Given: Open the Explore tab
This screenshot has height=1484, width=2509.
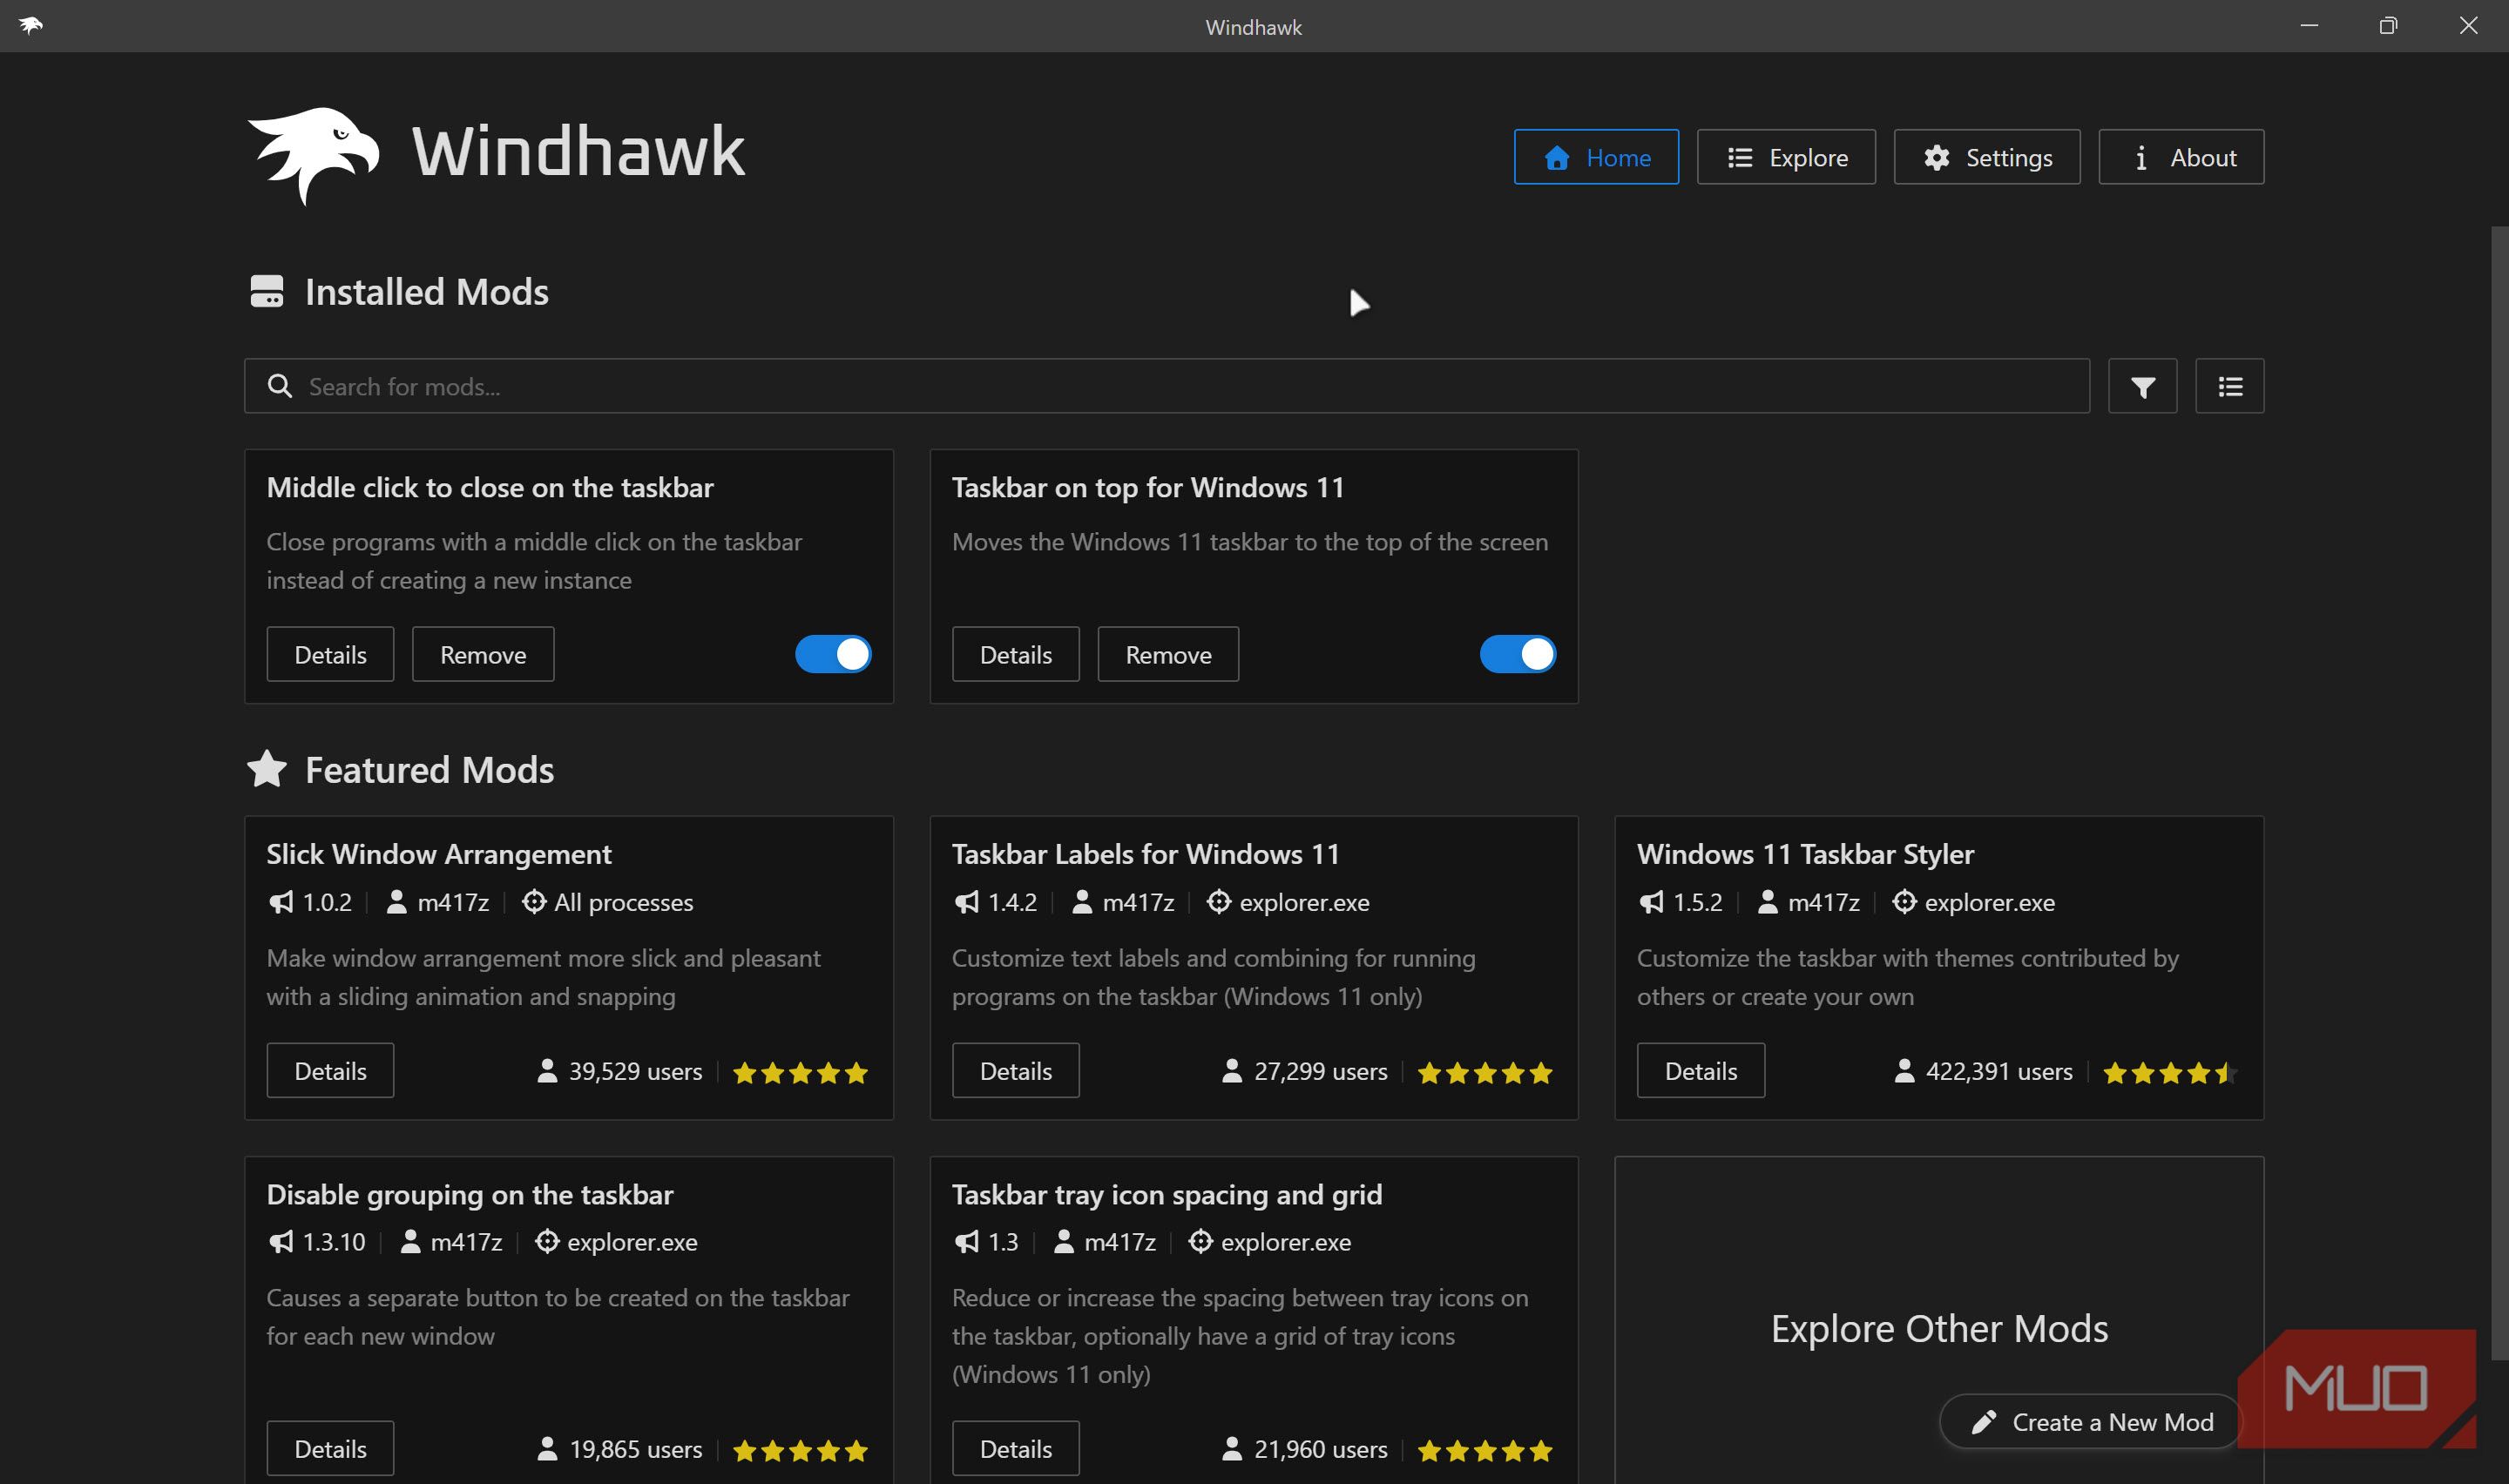Looking at the screenshot, I should click(x=1786, y=157).
